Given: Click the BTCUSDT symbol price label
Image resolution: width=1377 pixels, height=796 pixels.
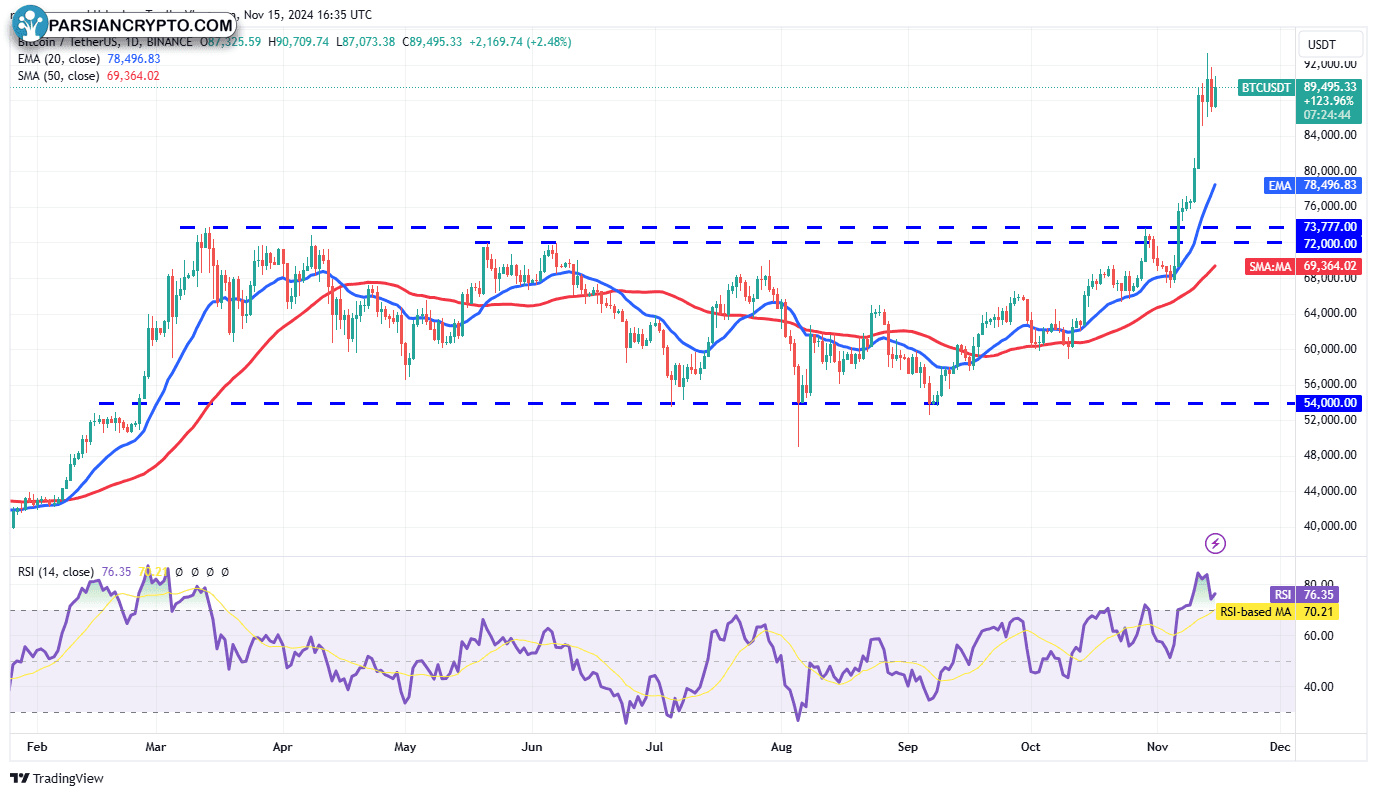Looking at the screenshot, I should point(1266,87).
